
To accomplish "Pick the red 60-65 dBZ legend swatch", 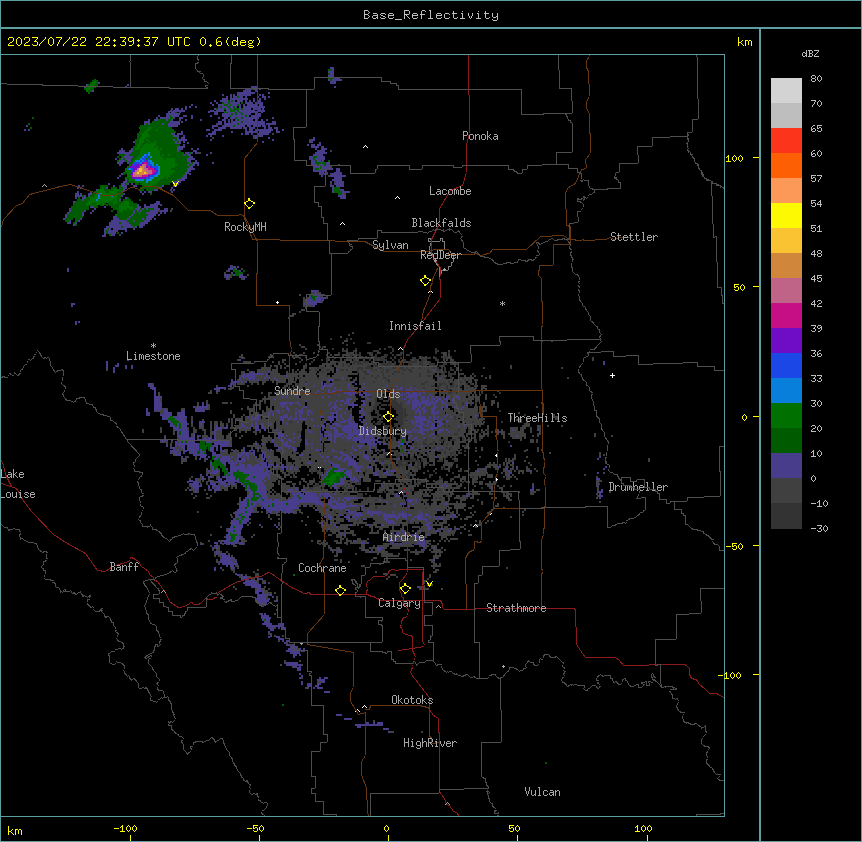I will 786,140.
